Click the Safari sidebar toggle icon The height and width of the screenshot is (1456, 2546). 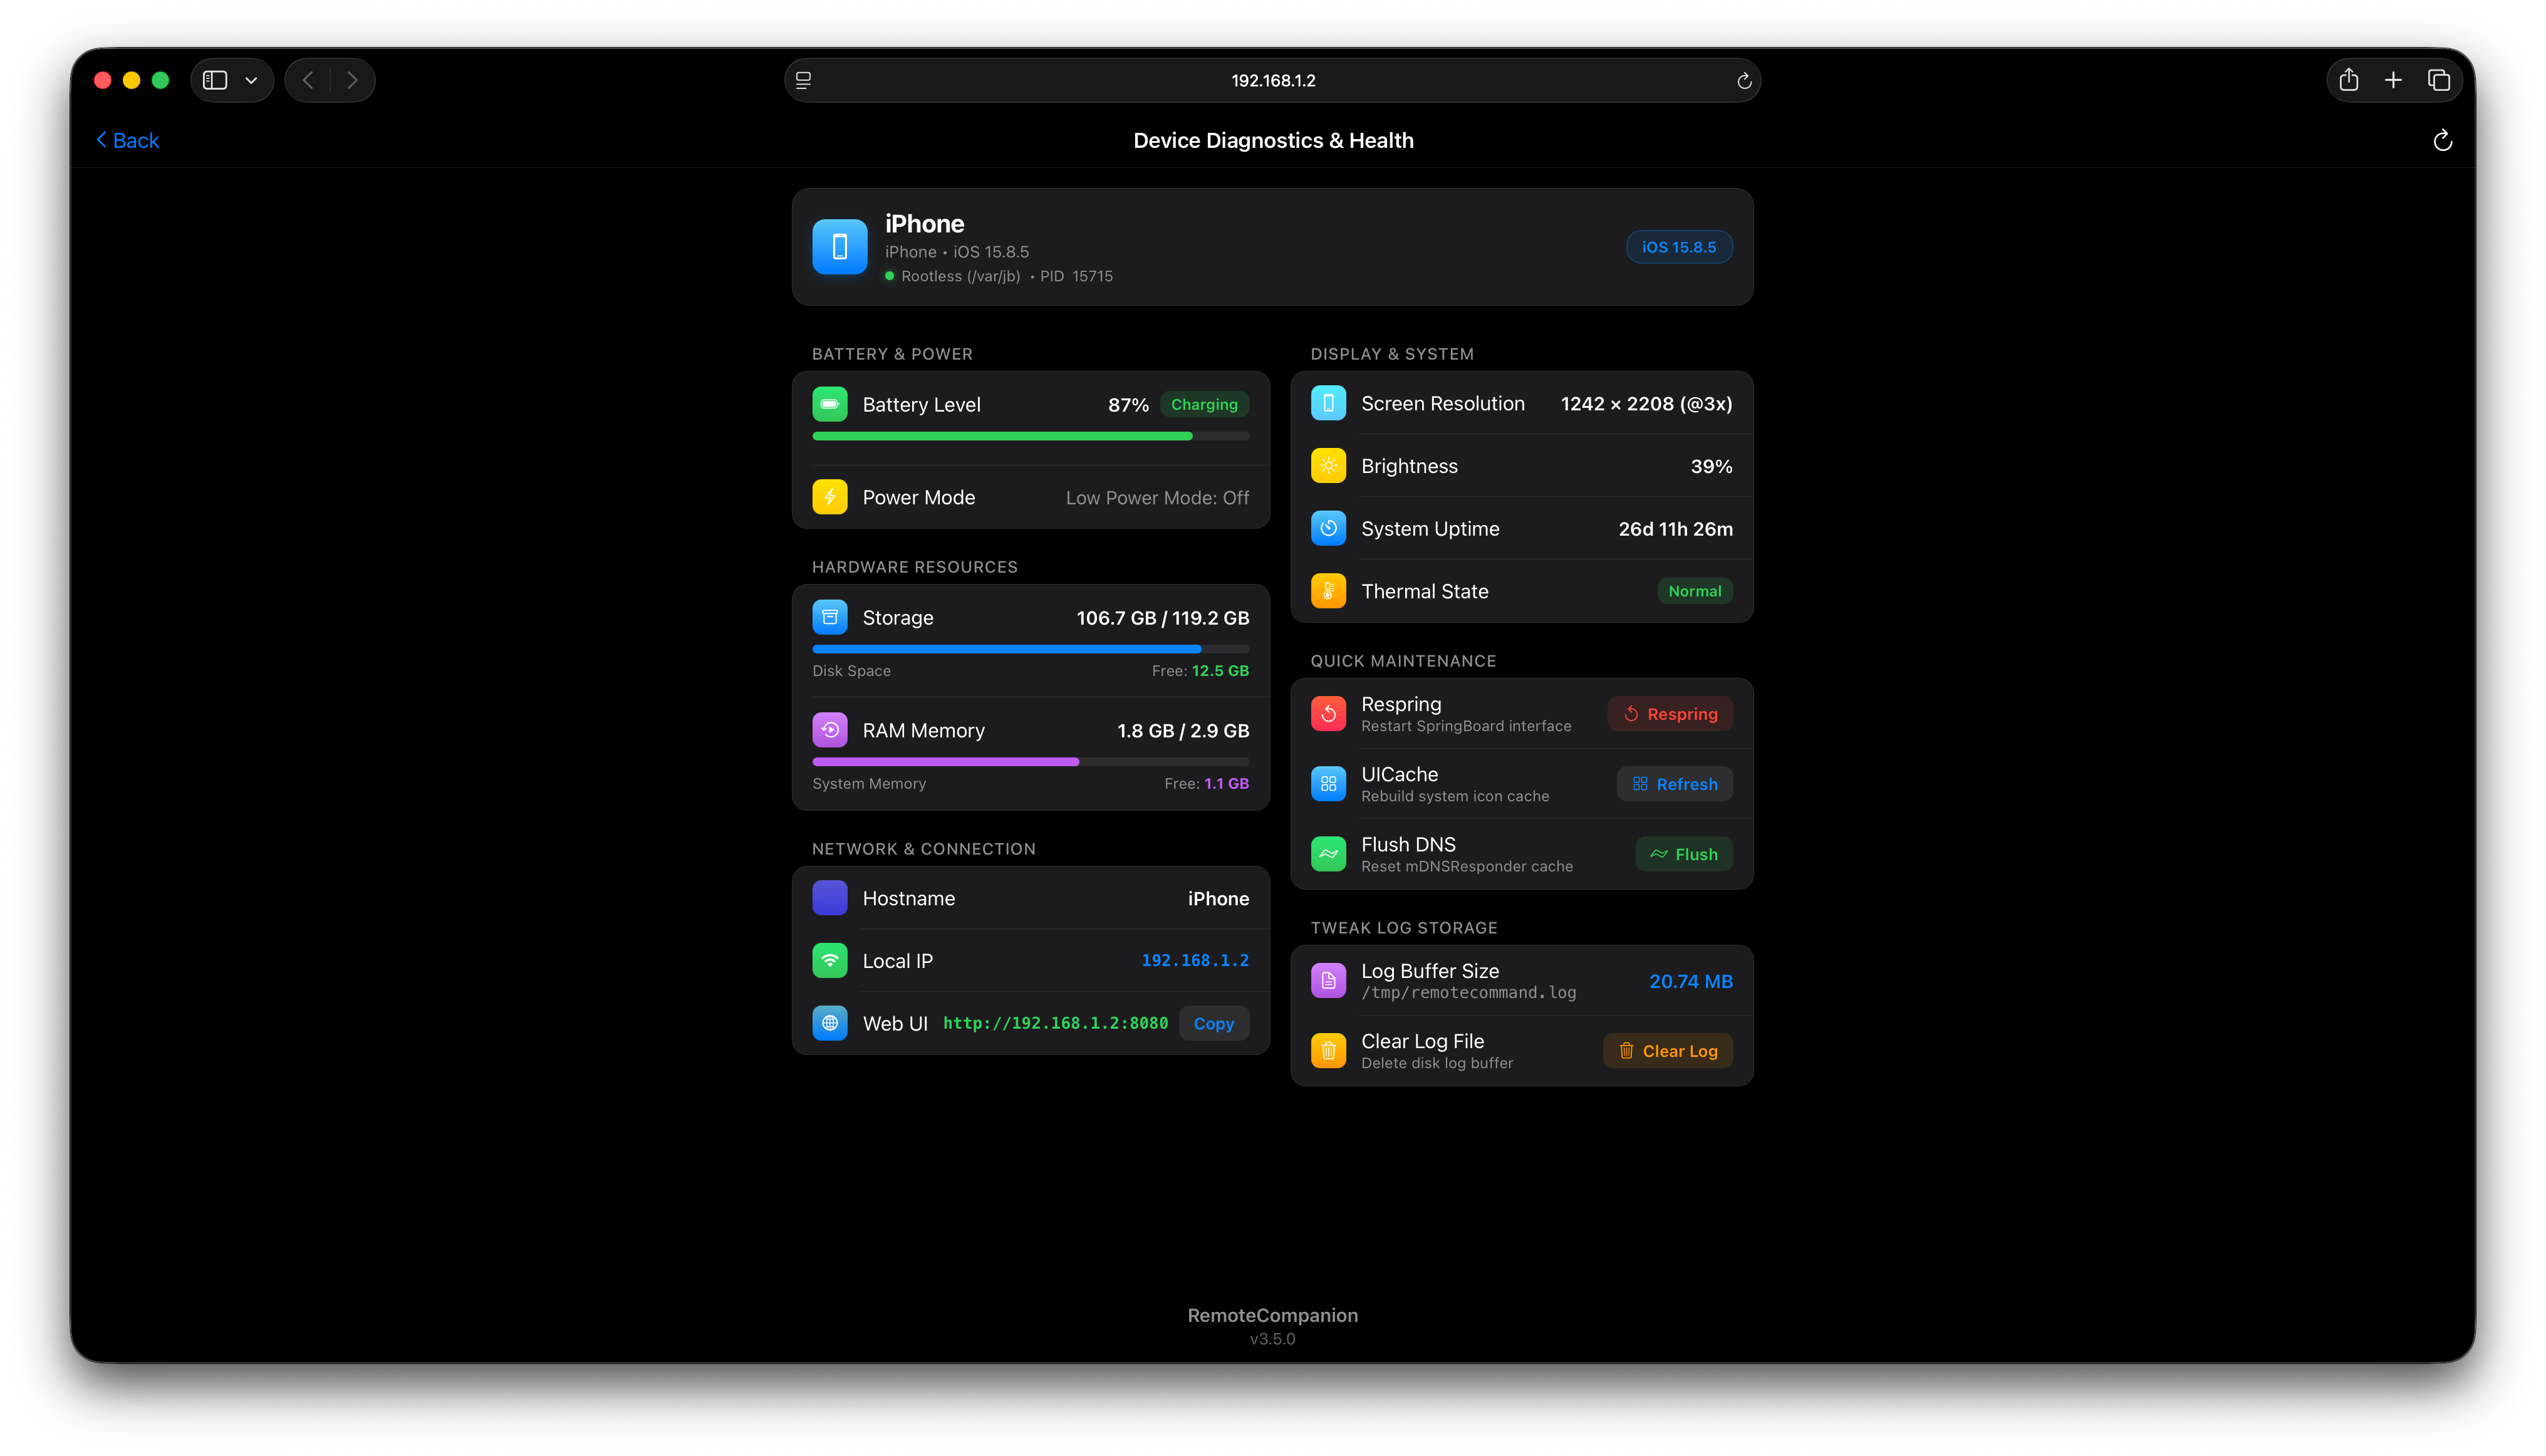click(x=215, y=80)
